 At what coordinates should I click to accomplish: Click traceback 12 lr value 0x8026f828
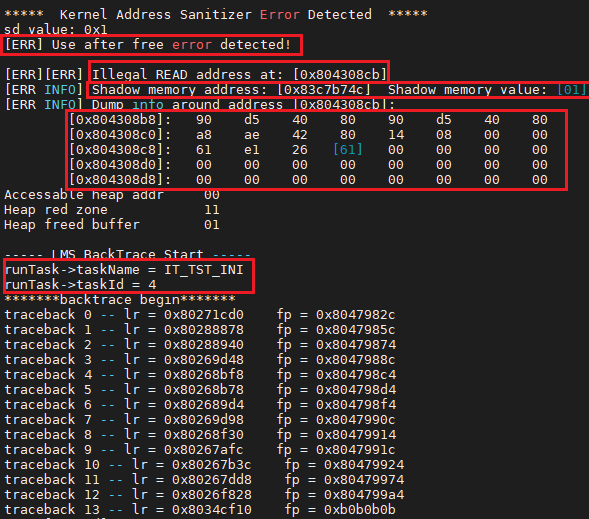point(212,495)
